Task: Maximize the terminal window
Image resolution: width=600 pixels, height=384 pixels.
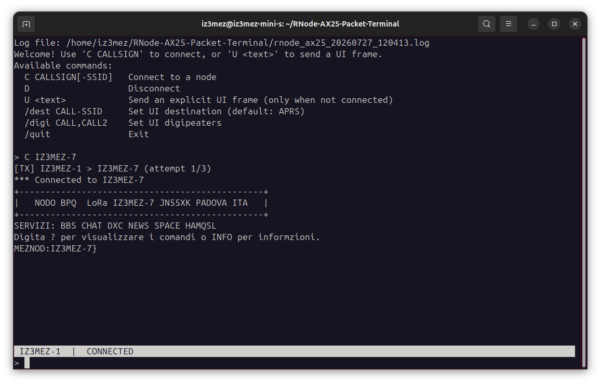Action: 554,24
